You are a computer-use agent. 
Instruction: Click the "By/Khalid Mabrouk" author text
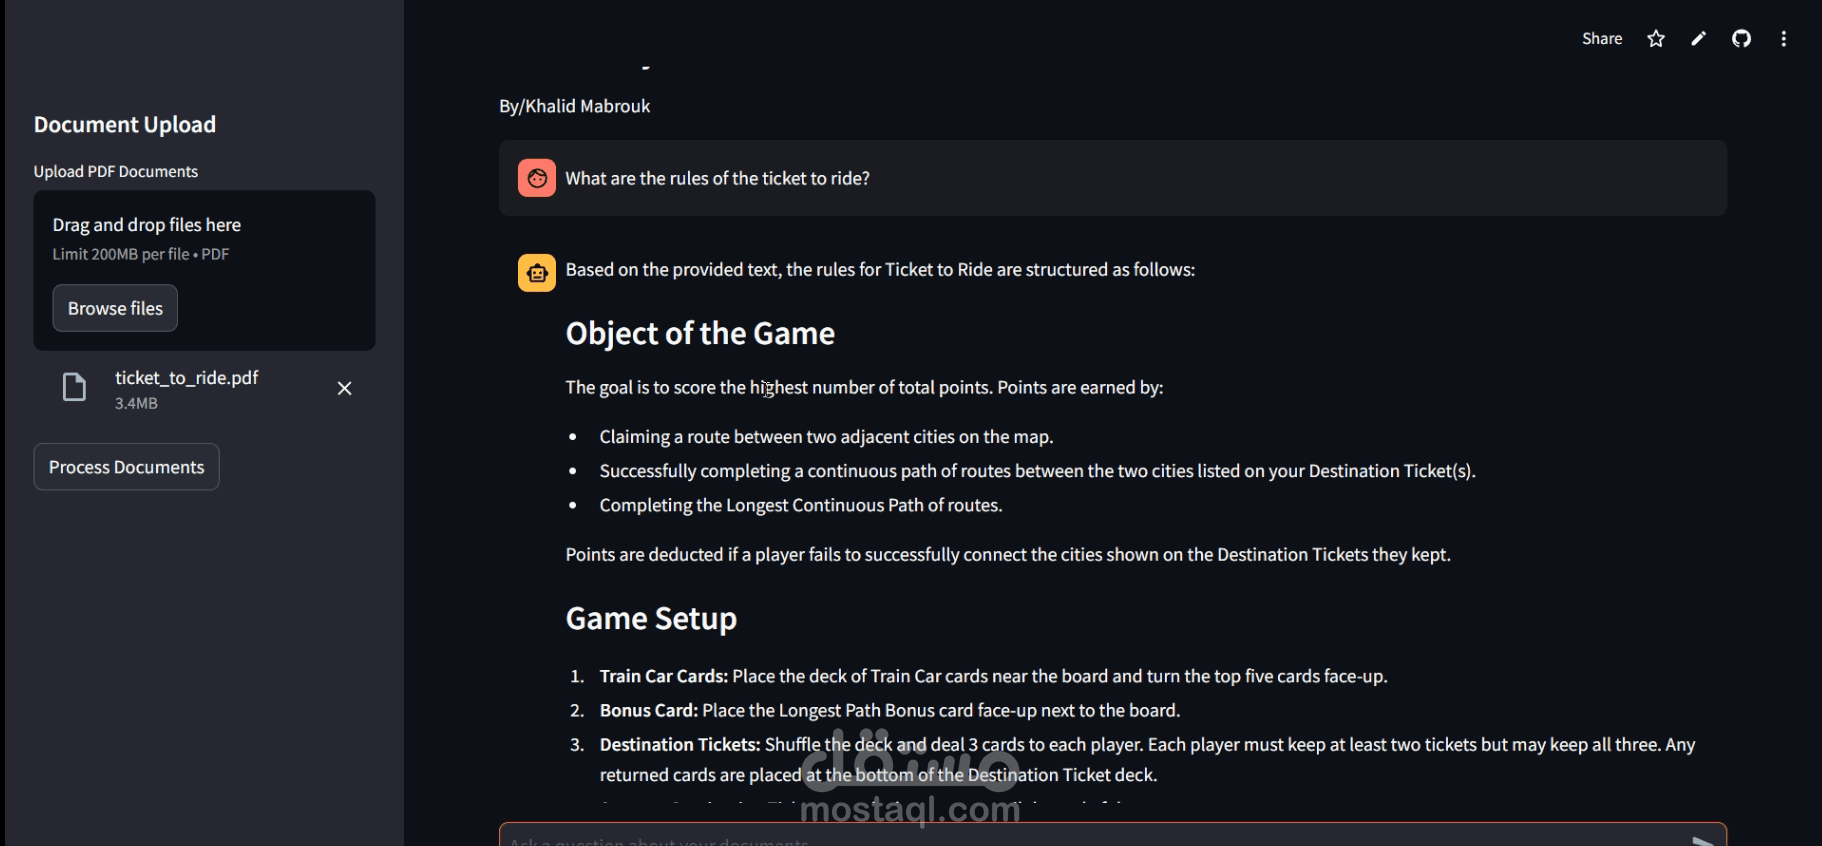coord(575,107)
